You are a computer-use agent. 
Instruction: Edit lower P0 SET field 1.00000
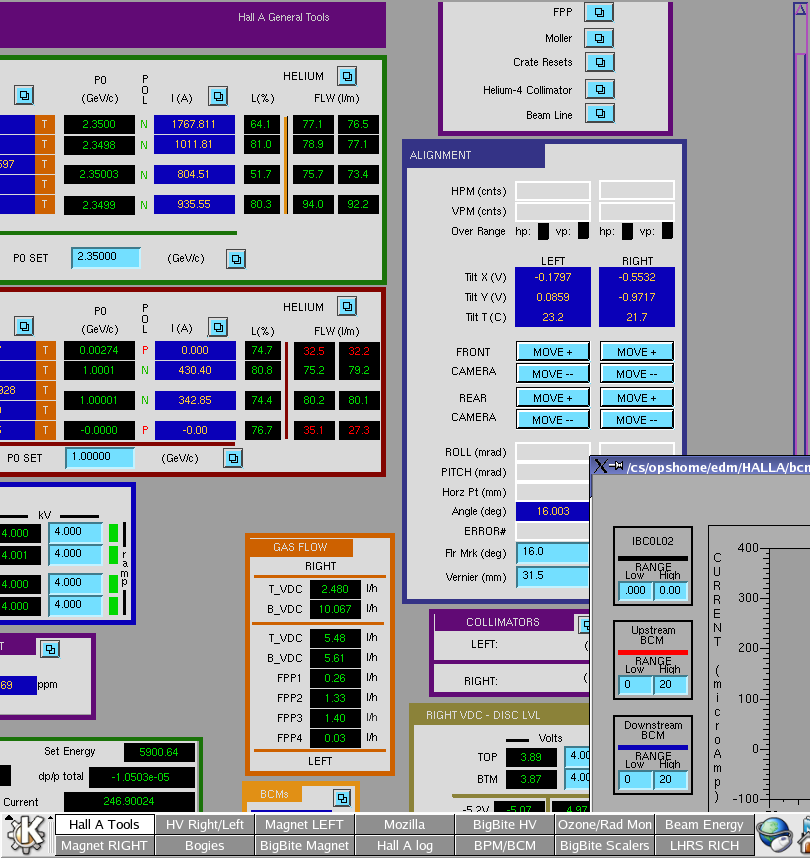pos(100,457)
